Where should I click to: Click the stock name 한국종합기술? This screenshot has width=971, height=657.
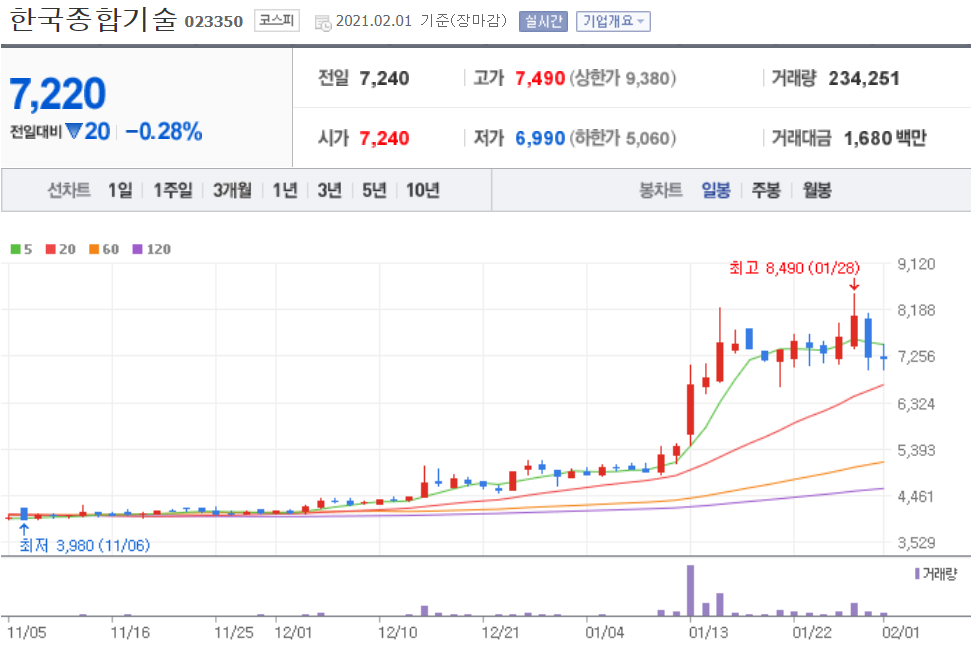[94, 20]
